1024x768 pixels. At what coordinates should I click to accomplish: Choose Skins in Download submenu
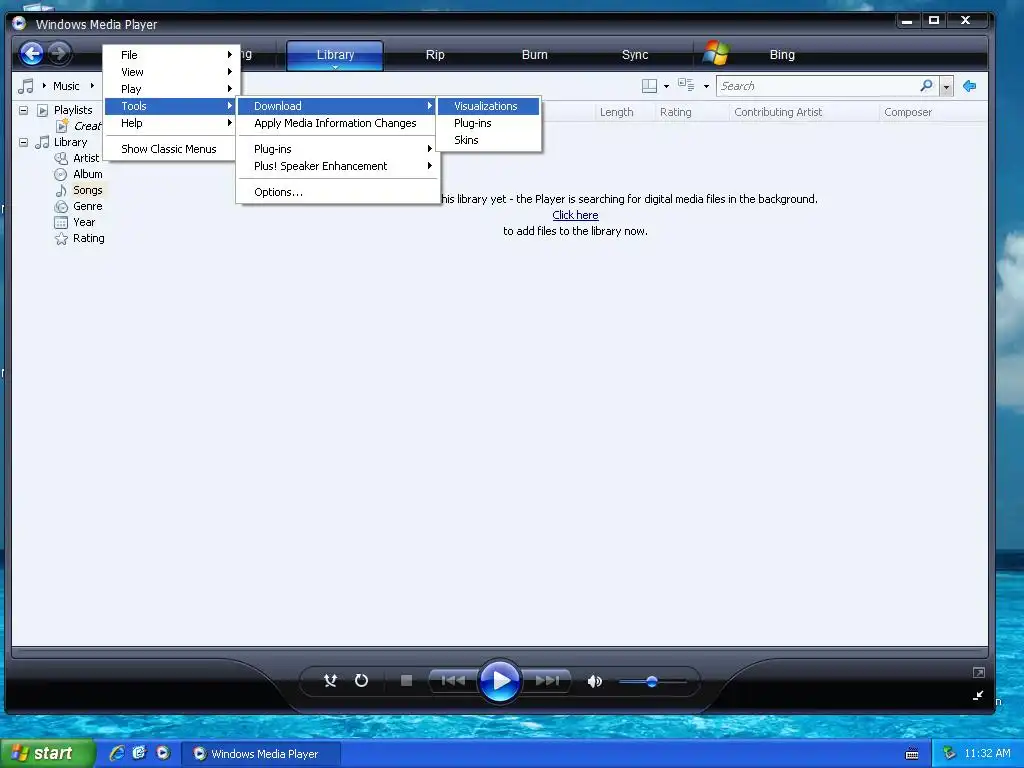(x=488, y=140)
